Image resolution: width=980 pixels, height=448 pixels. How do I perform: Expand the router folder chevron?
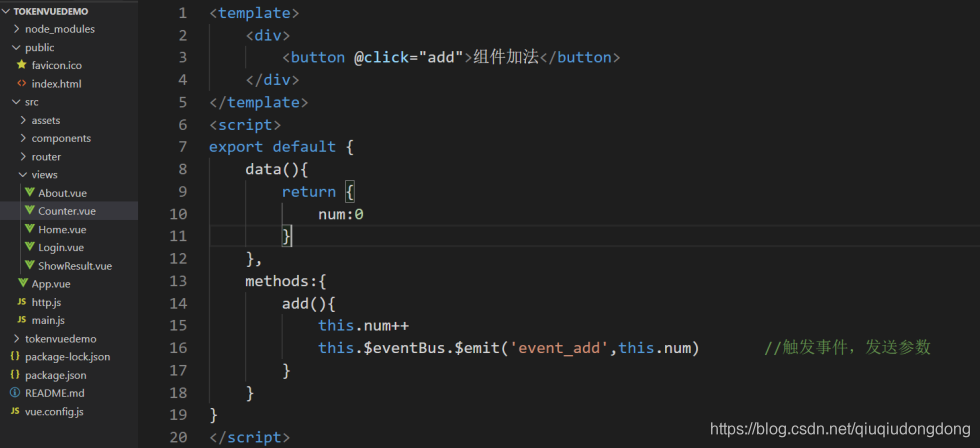(22, 157)
